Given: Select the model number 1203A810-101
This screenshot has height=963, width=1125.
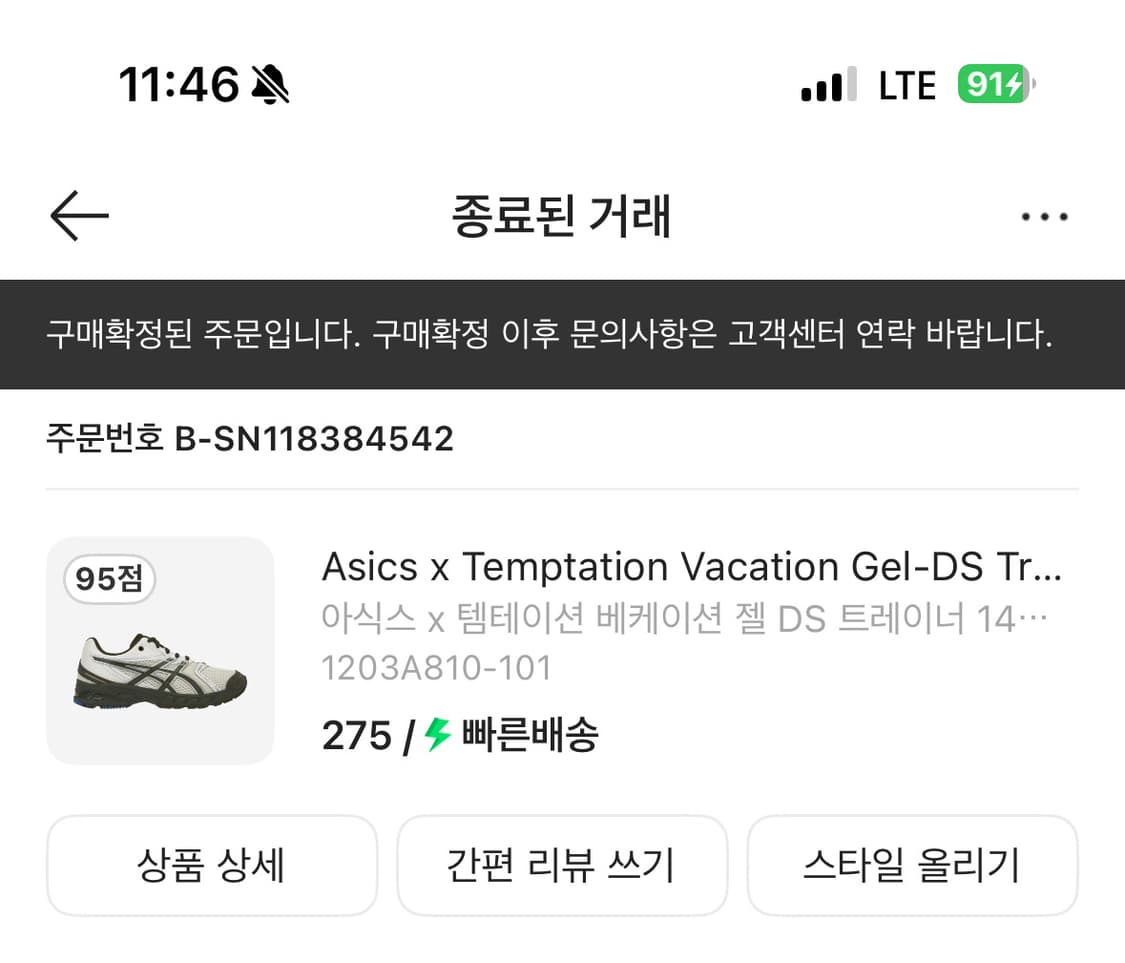Looking at the screenshot, I should [x=435, y=667].
